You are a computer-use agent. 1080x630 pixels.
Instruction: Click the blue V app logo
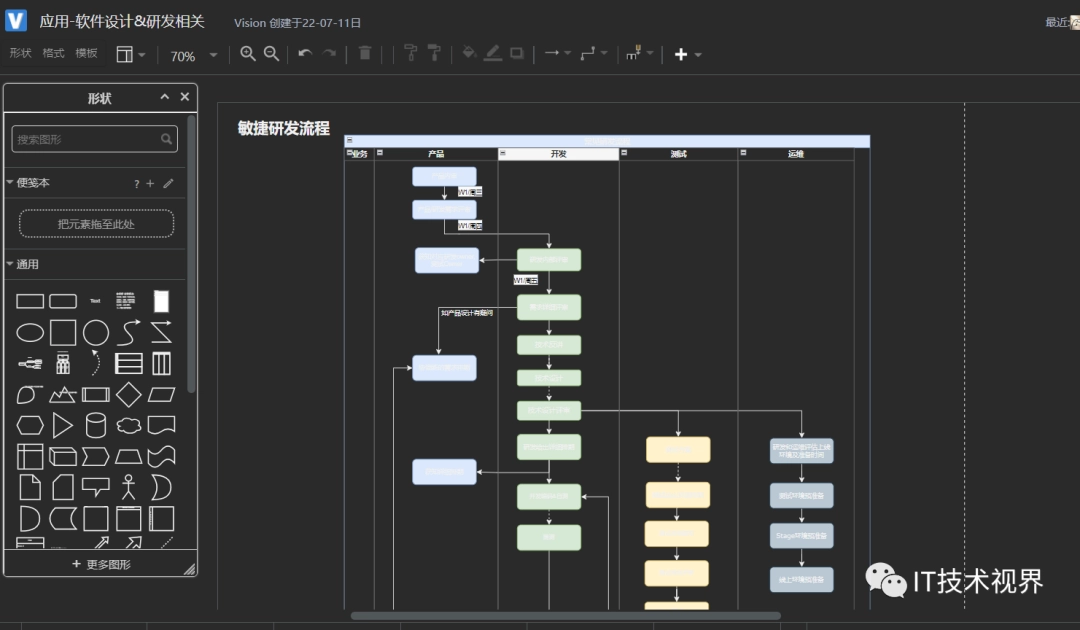16,20
